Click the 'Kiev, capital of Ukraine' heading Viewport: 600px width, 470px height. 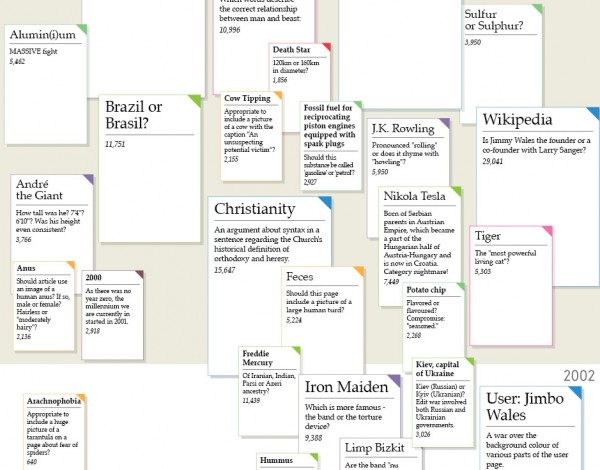pyautogui.click(x=437, y=369)
